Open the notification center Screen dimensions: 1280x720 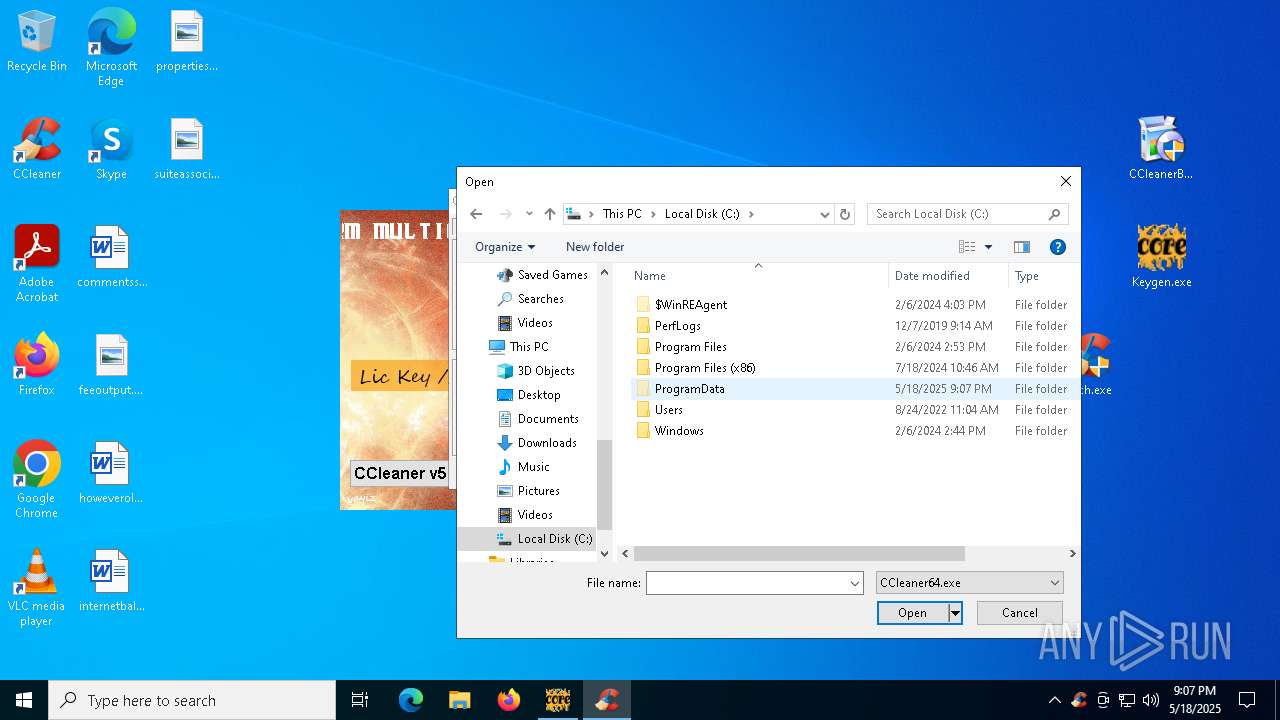click(1247, 700)
